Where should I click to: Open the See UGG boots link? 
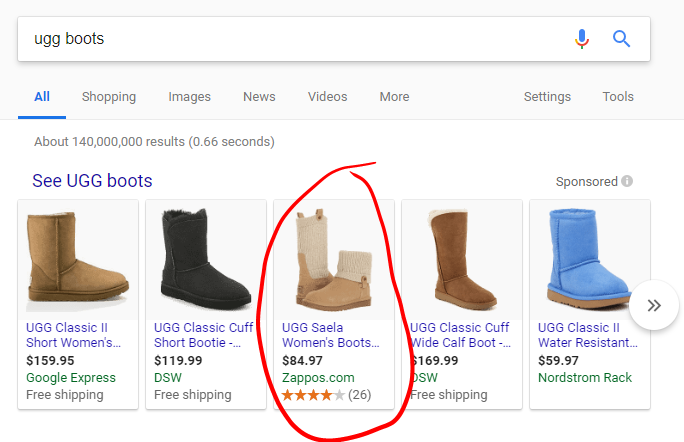coord(92,181)
